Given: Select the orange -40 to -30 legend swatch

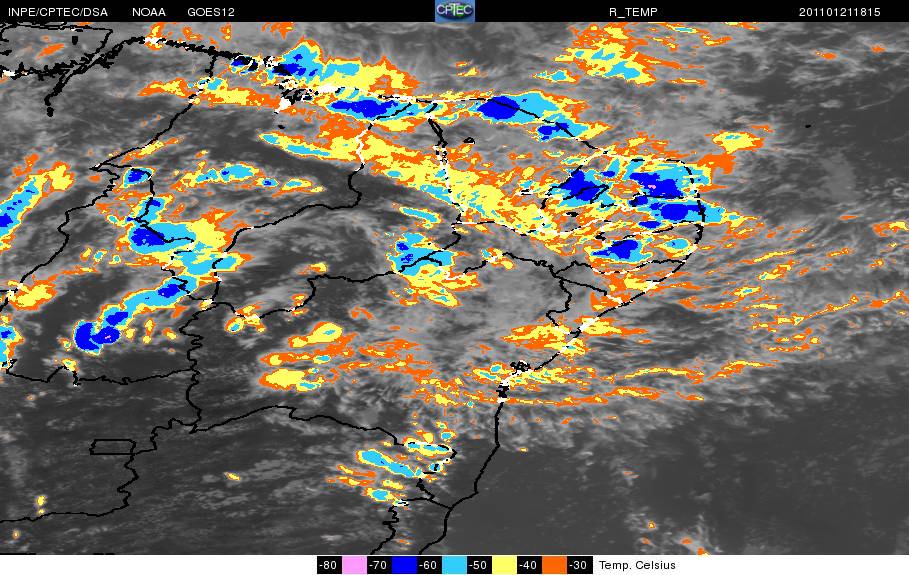Looking at the screenshot, I should [554, 565].
